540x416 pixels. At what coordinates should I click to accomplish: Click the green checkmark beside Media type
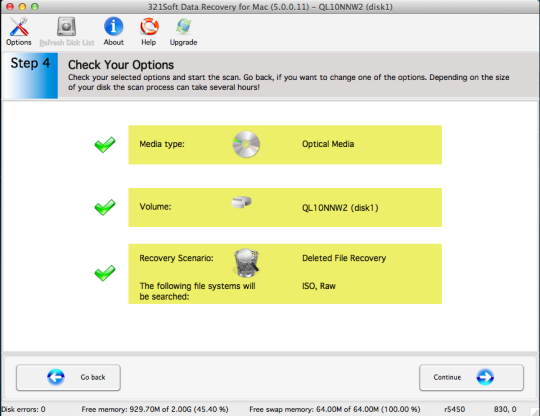105,145
